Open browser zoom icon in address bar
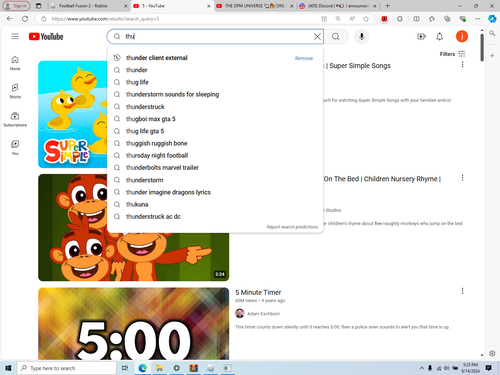500x375 pixels. (338, 19)
